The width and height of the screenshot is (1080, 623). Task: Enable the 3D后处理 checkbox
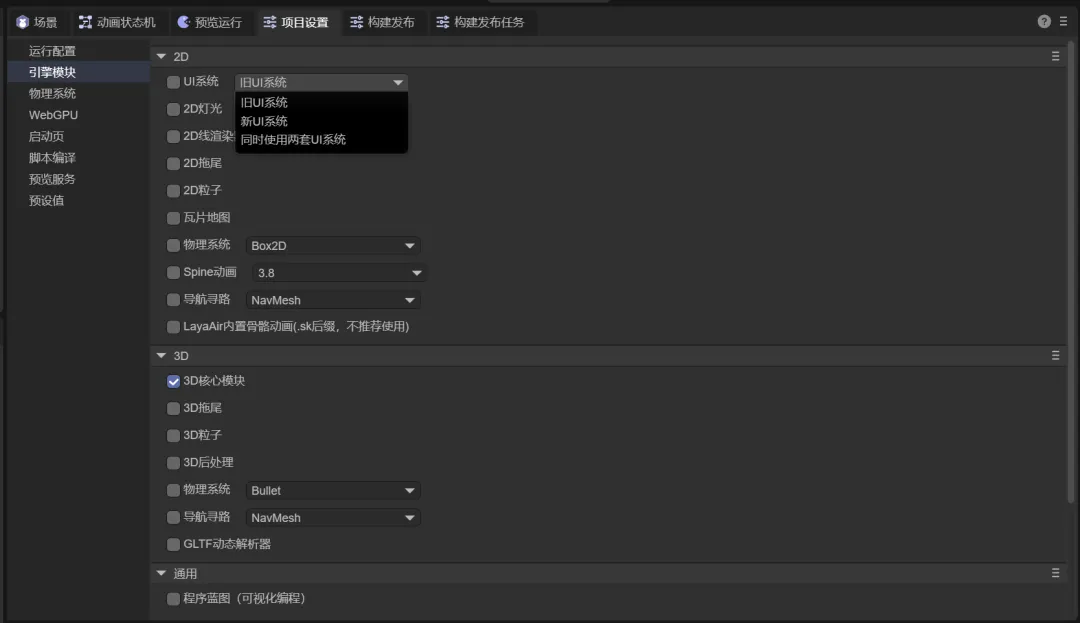pyautogui.click(x=174, y=463)
